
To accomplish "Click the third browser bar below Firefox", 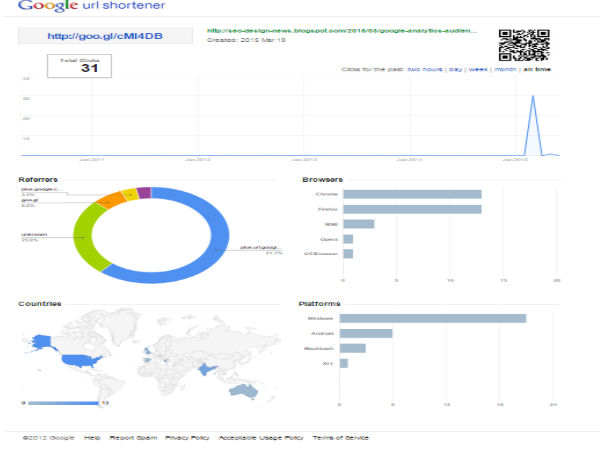I will [x=359, y=224].
